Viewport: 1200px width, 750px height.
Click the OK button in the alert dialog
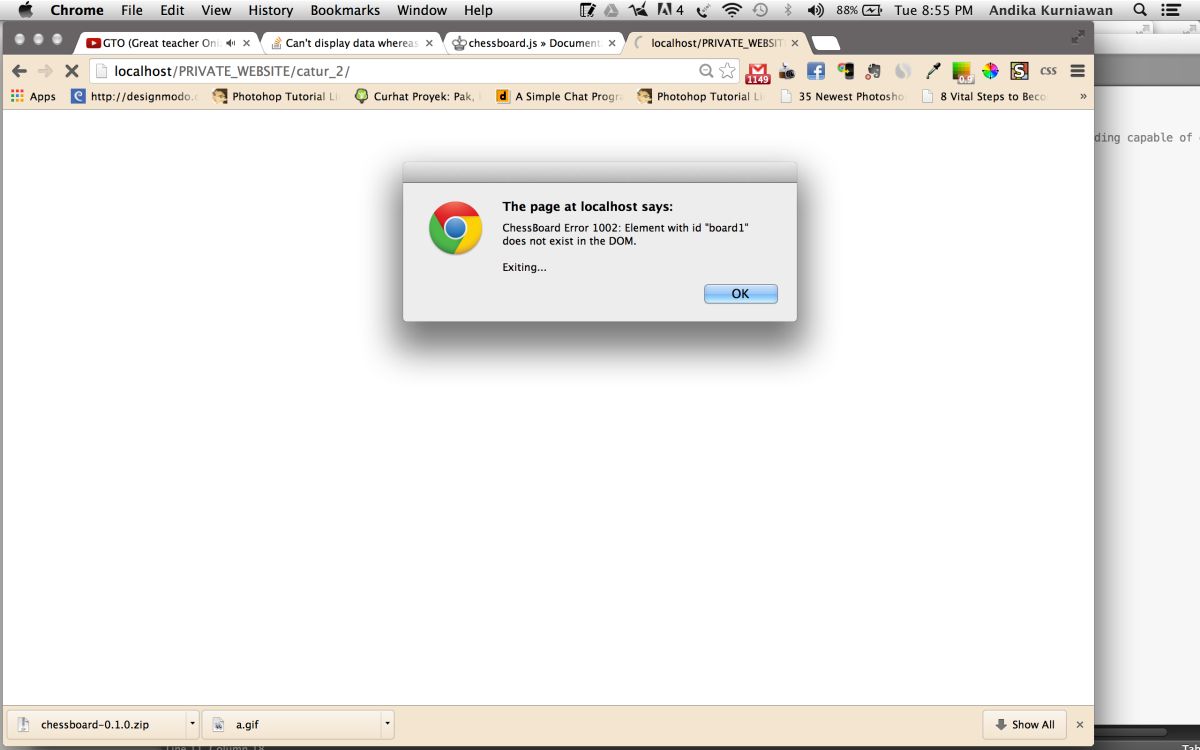pyautogui.click(x=740, y=293)
